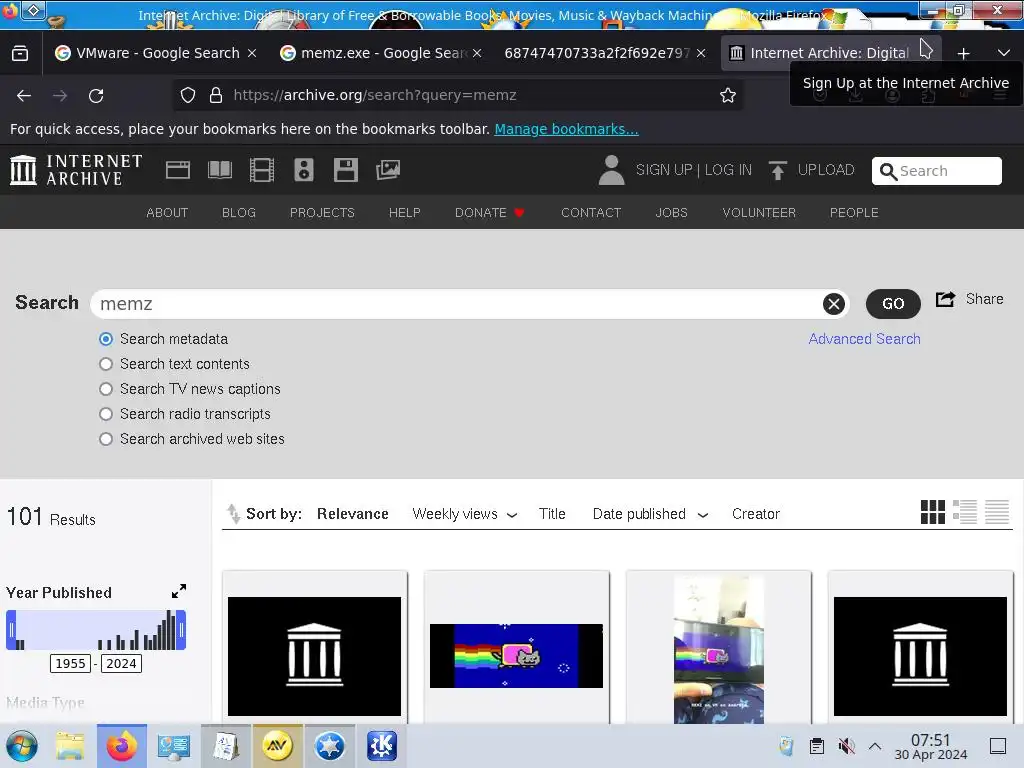This screenshot has height=768, width=1024.
Task: Switch to extended list view
Action: pos(965,512)
